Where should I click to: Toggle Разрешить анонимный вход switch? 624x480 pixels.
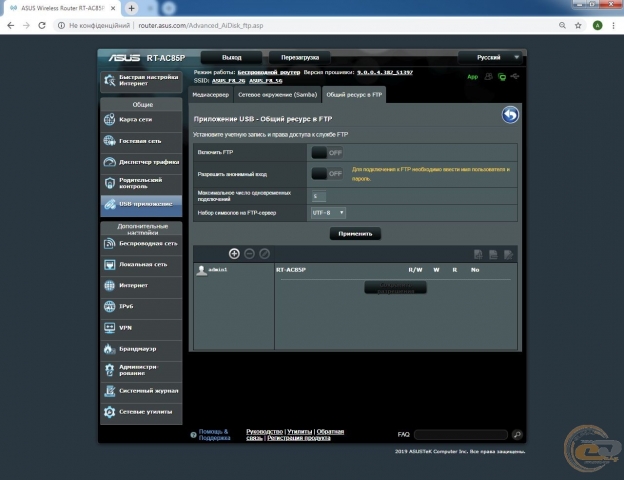point(326,173)
